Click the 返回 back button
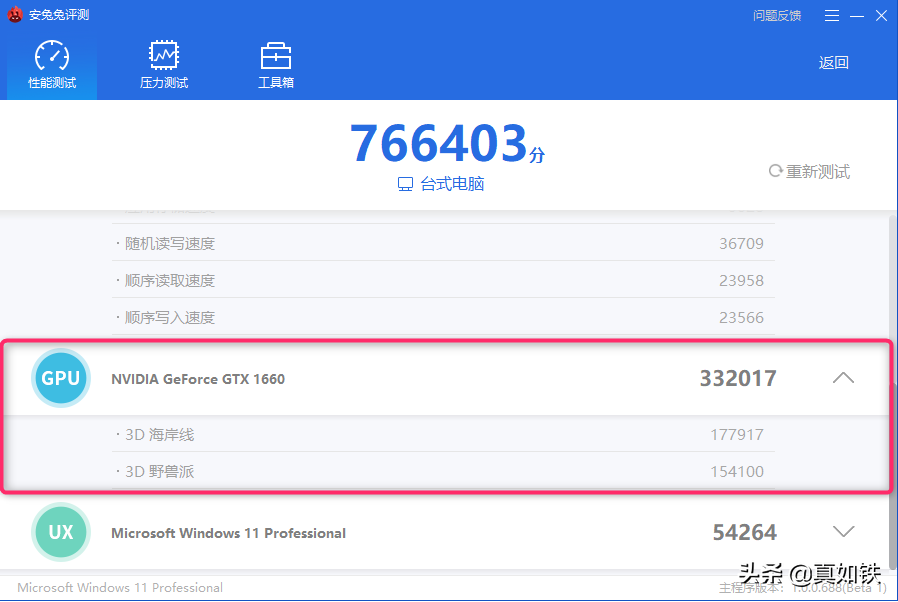 [x=833, y=63]
